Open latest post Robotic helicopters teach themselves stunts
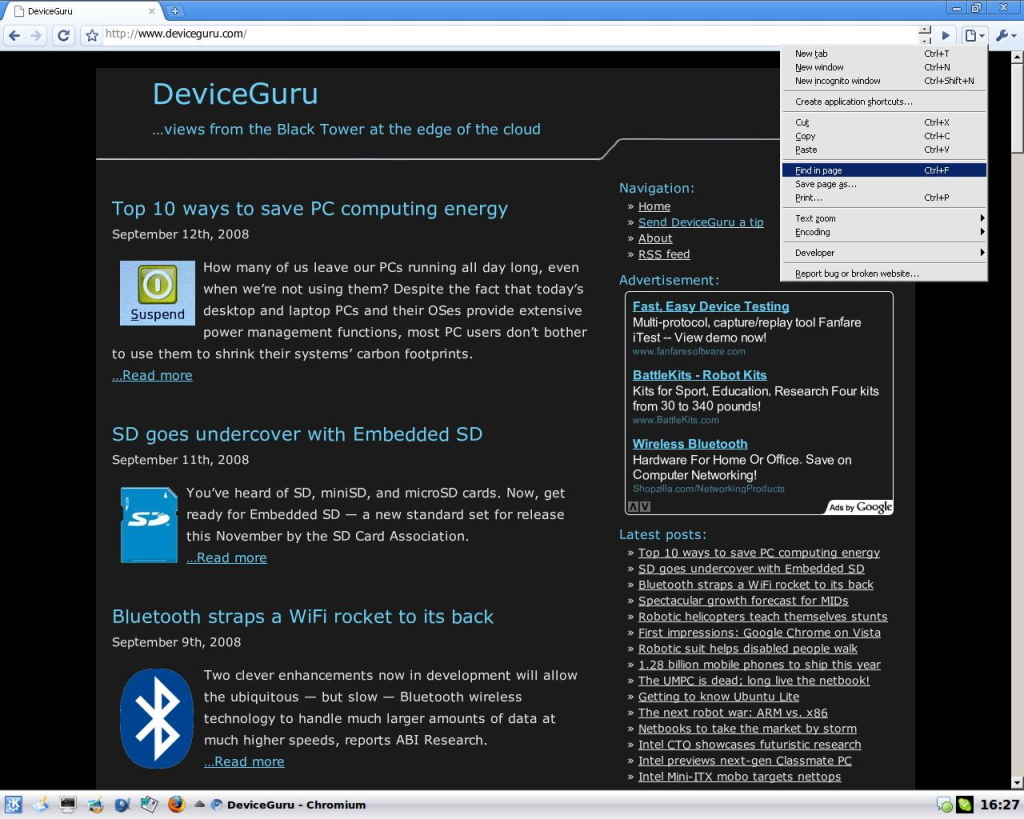The width and height of the screenshot is (1024, 819). pyautogui.click(x=763, y=617)
